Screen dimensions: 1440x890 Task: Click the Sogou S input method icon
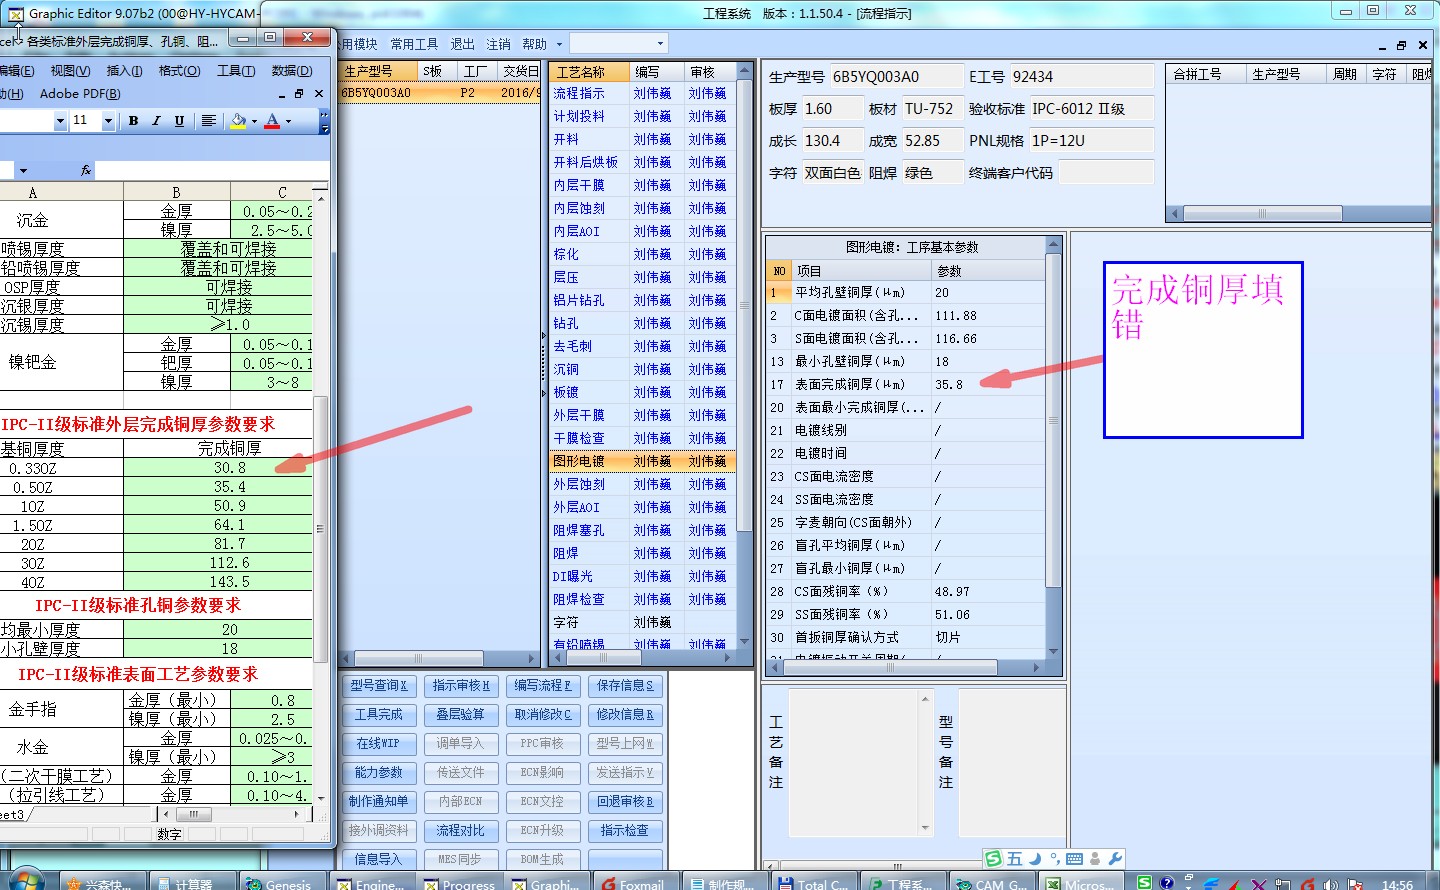[994, 859]
